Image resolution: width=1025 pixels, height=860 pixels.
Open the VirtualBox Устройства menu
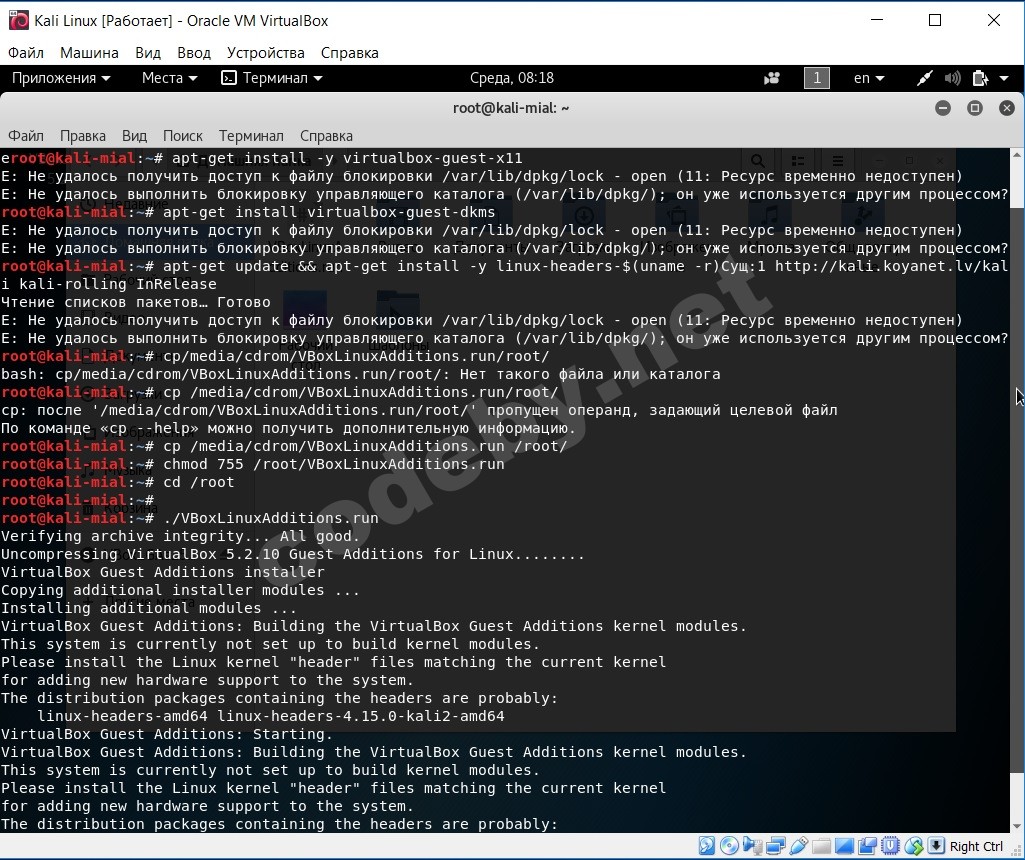pyautogui.click(x=265, y=53)
